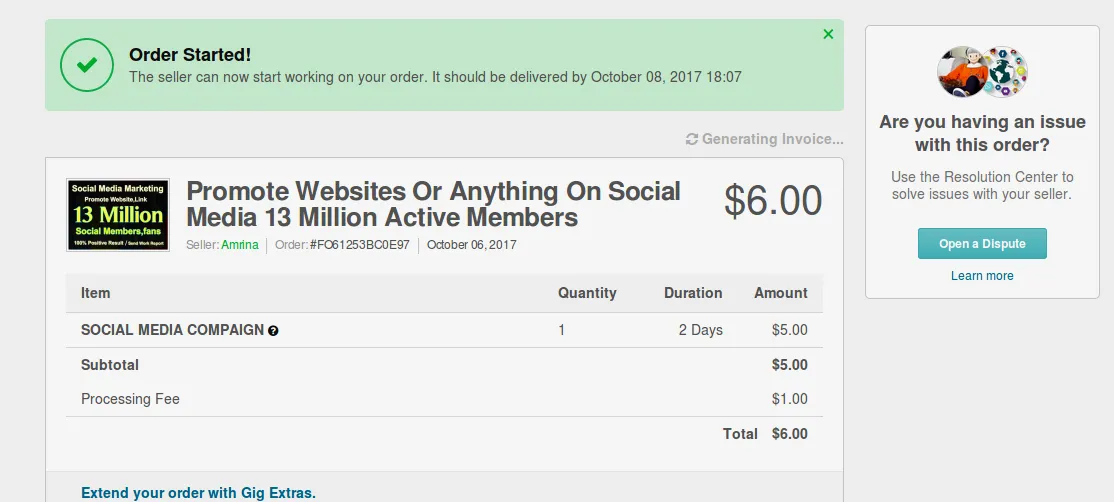Click the Item column header

[x=95, y=293]
